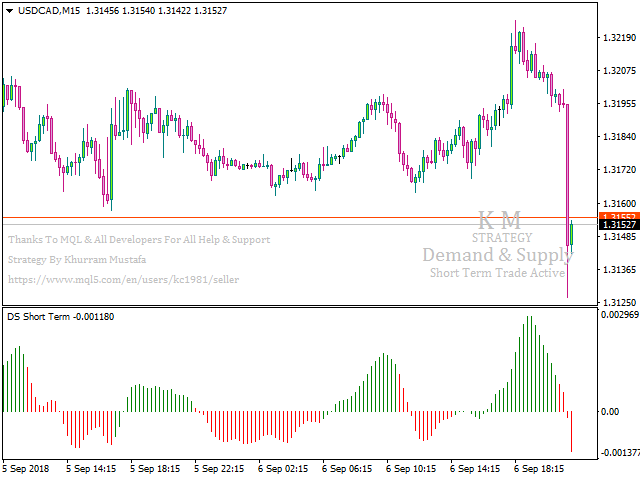Click the 'Short Term Trade Active' status text
The image size is (640, 480).
click(x=497, y=273)
